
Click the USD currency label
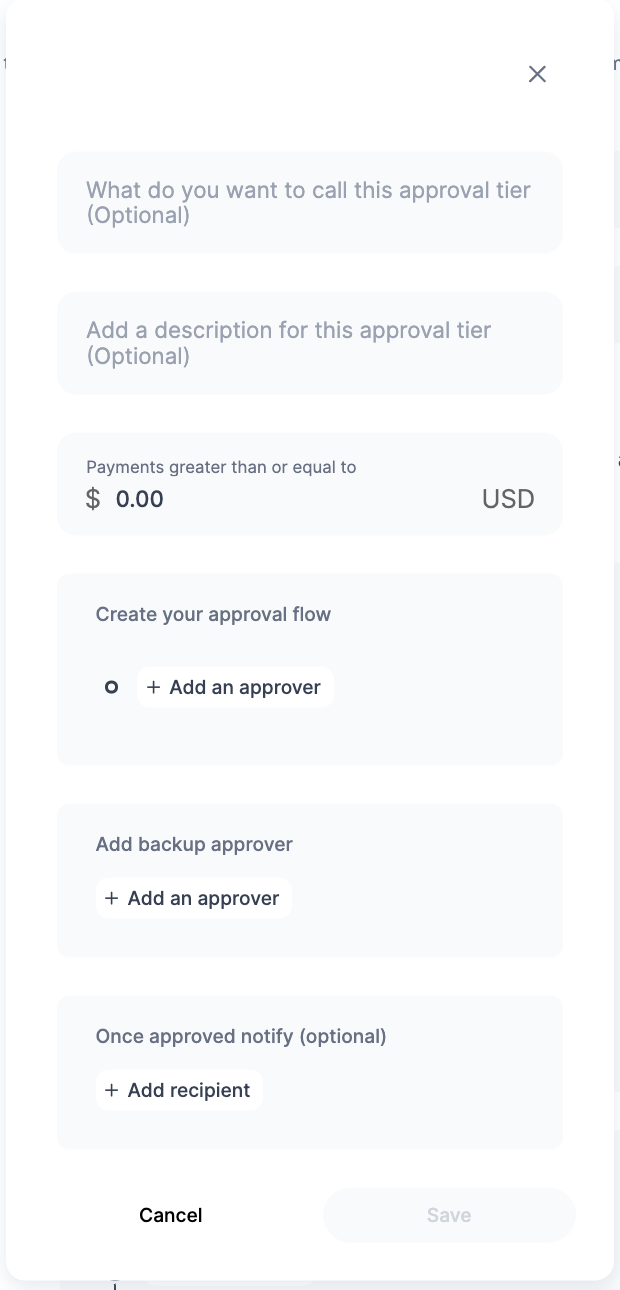pos(508,499)
